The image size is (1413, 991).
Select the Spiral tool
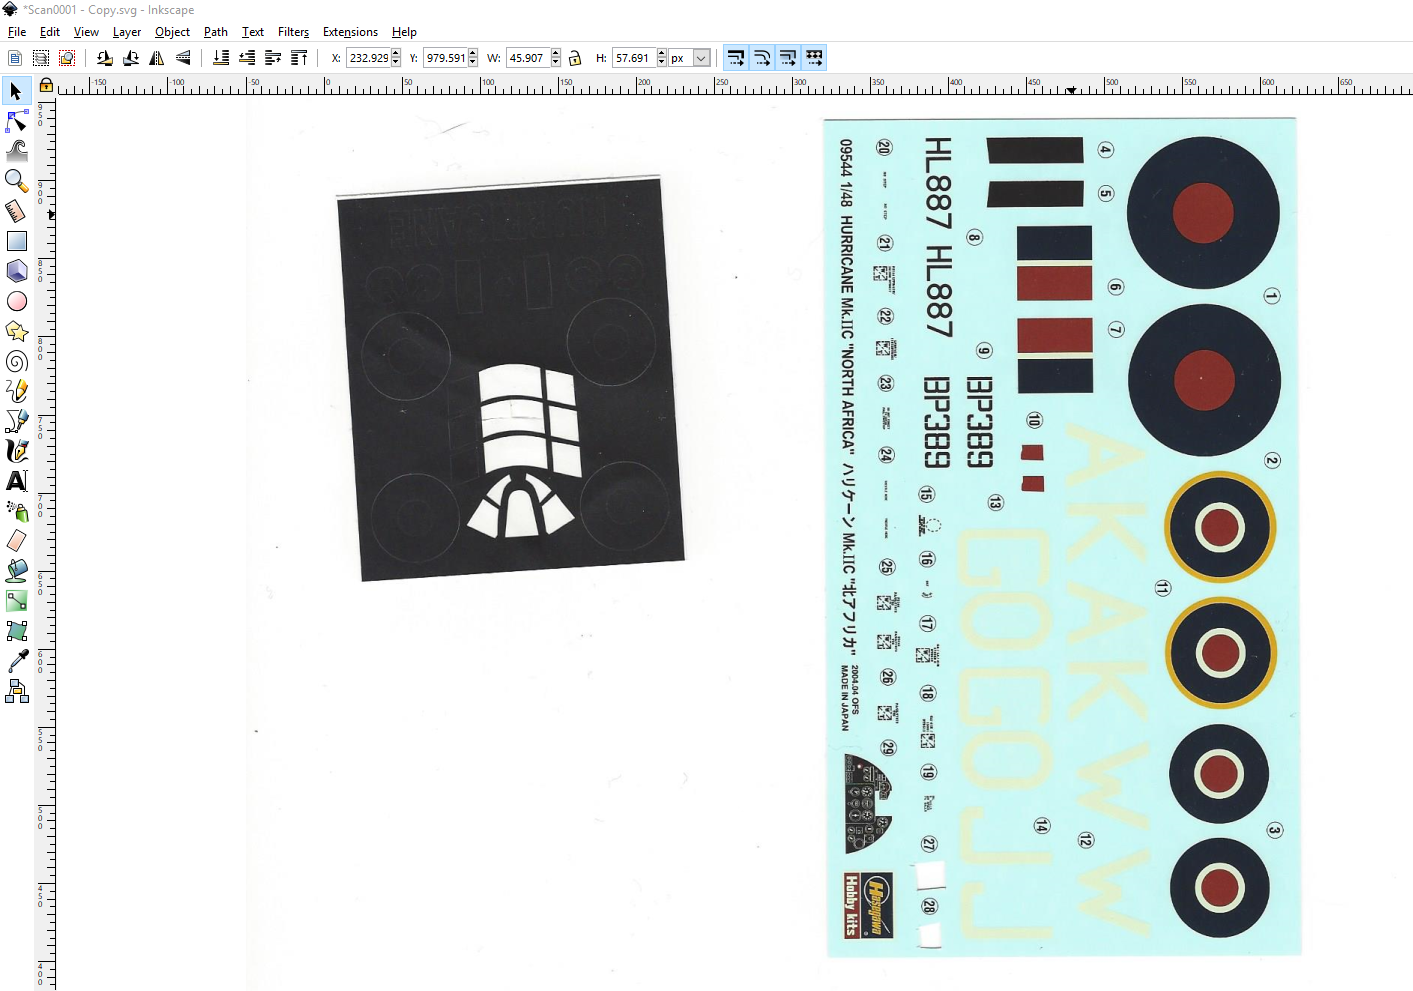[x=16, y=361]
